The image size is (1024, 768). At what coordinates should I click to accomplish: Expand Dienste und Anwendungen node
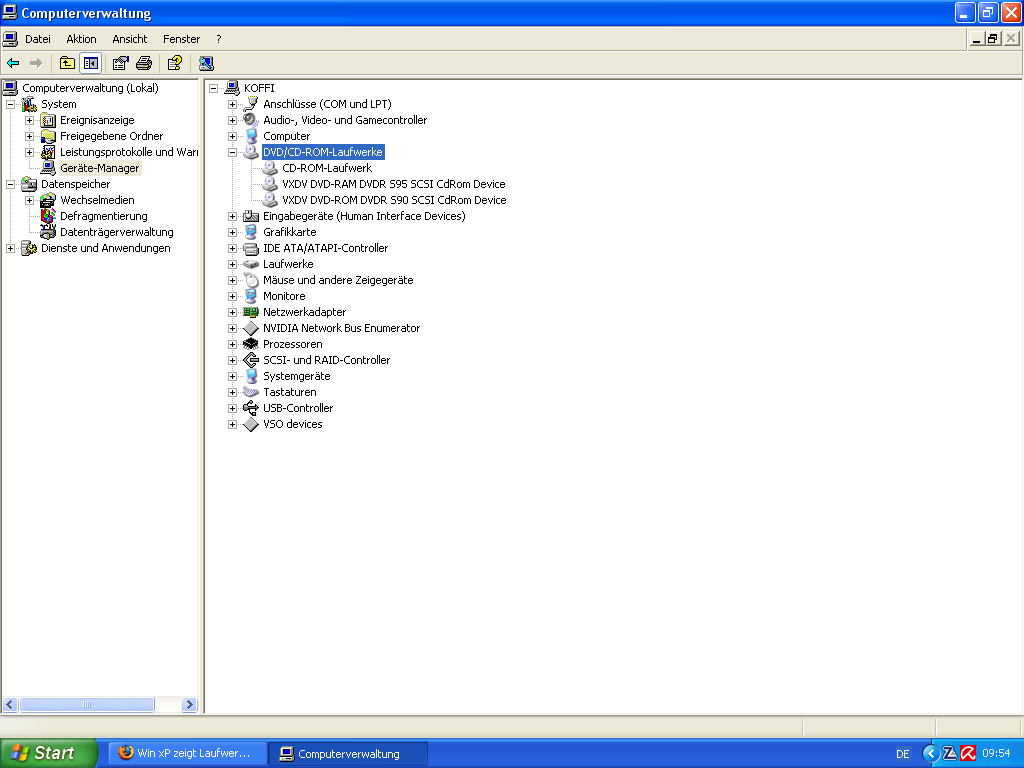(10, 248)
